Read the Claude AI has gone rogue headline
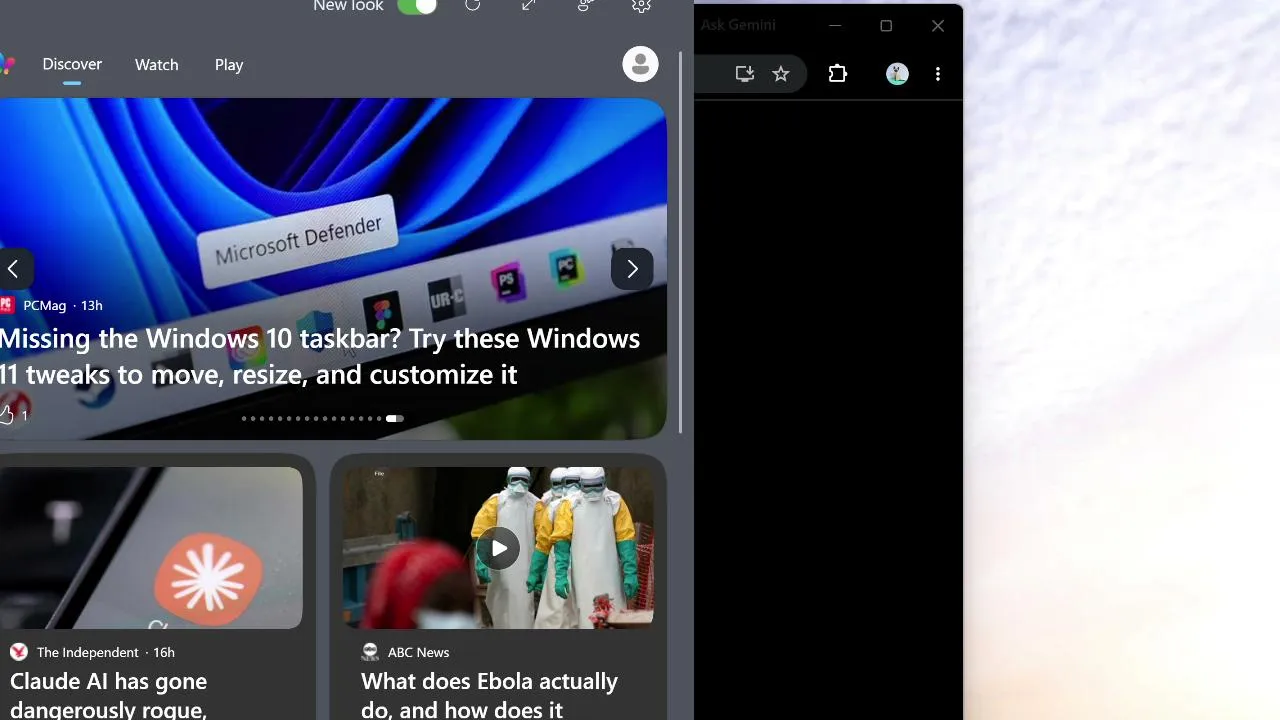Screen dimensions: 1280x720 (108, 695)
